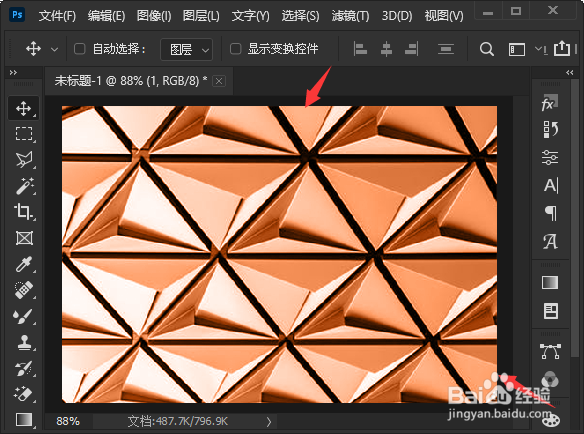Screen dimensions: 584x434
Task: Open the History panel icon
Action: [550, 129]
